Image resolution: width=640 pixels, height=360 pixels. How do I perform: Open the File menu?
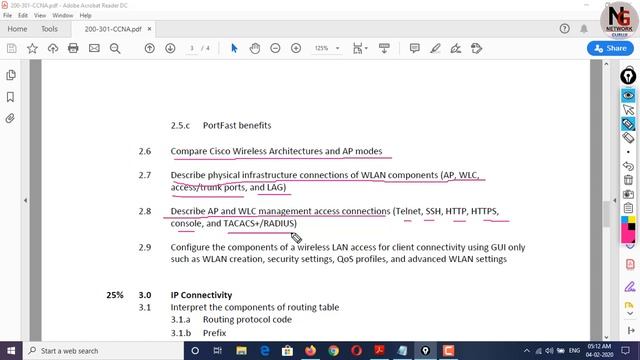click(x=7, y=16)
